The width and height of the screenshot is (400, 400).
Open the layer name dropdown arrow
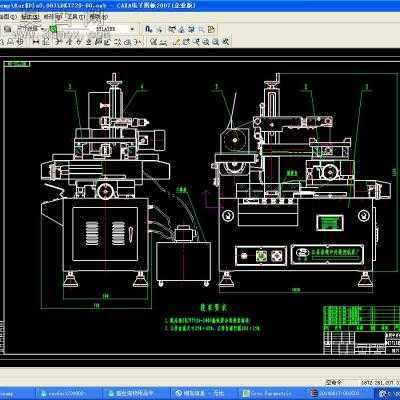pos(43,29)
